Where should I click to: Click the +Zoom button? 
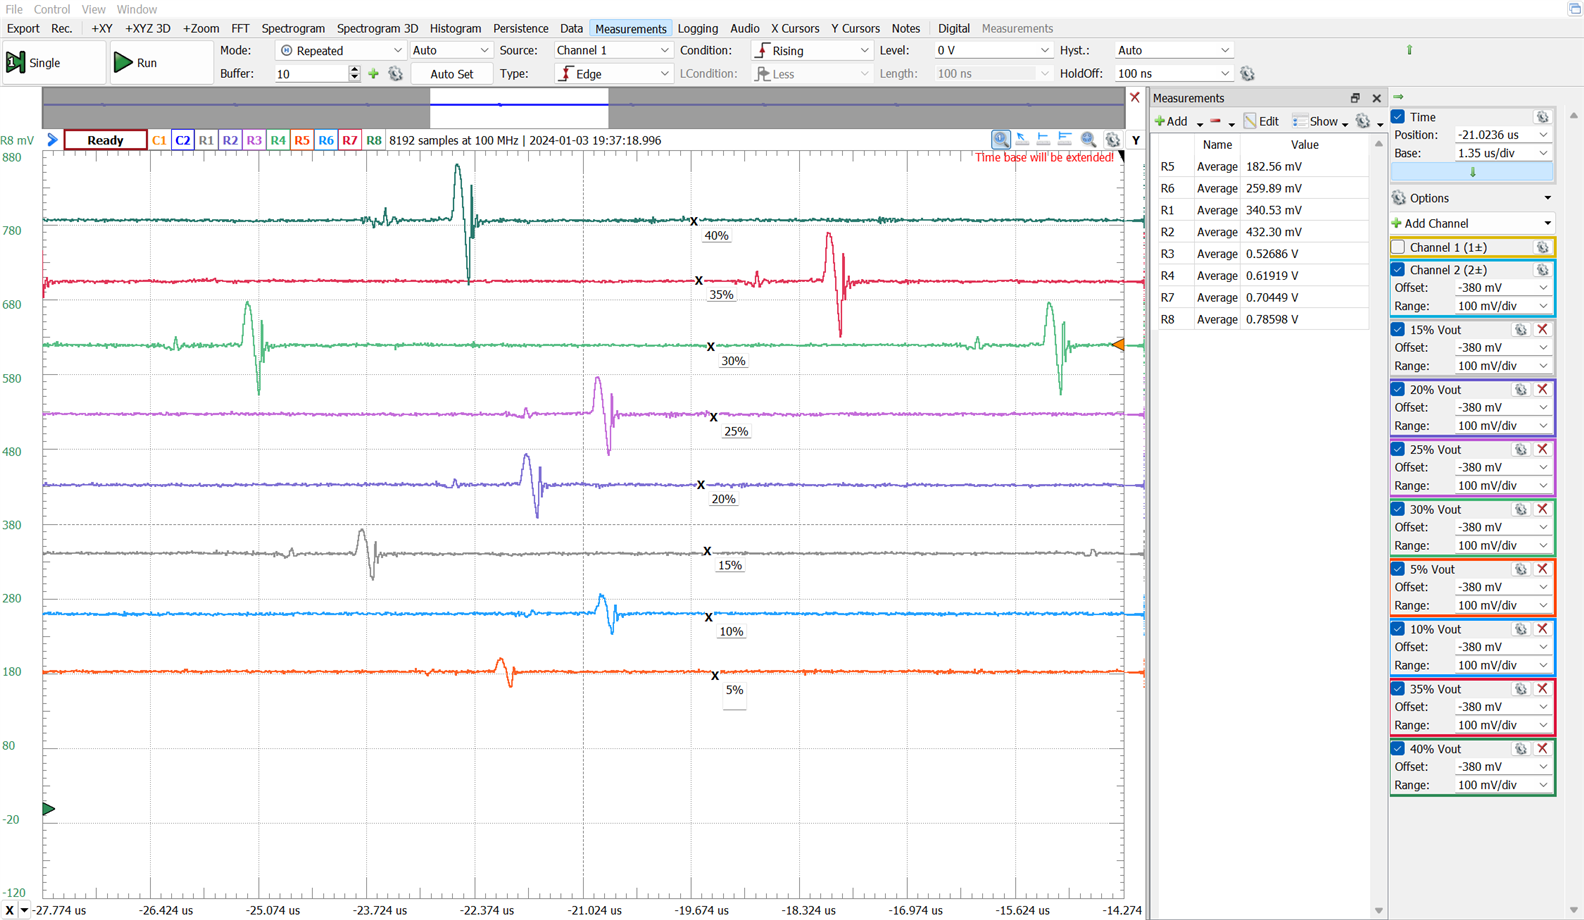coord(200,28)
